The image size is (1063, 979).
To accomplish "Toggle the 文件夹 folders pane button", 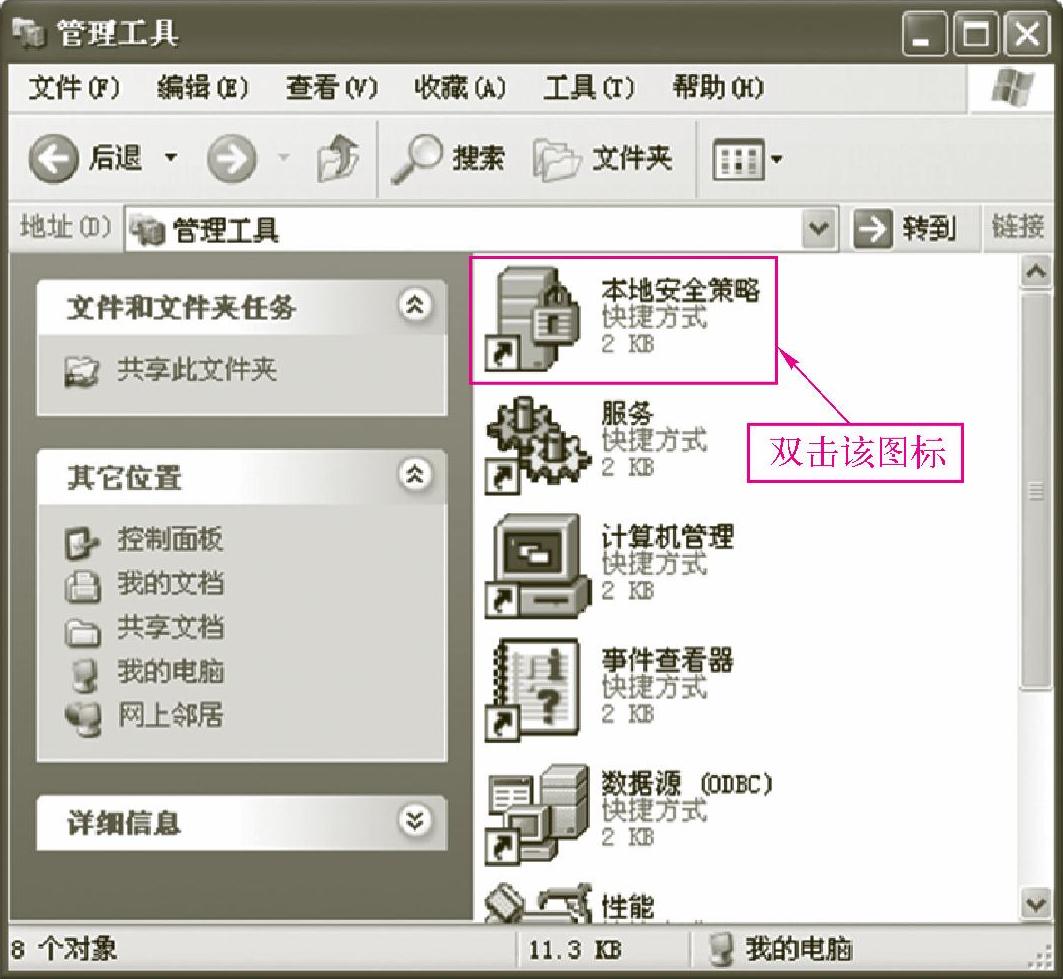I will (602, 159).
